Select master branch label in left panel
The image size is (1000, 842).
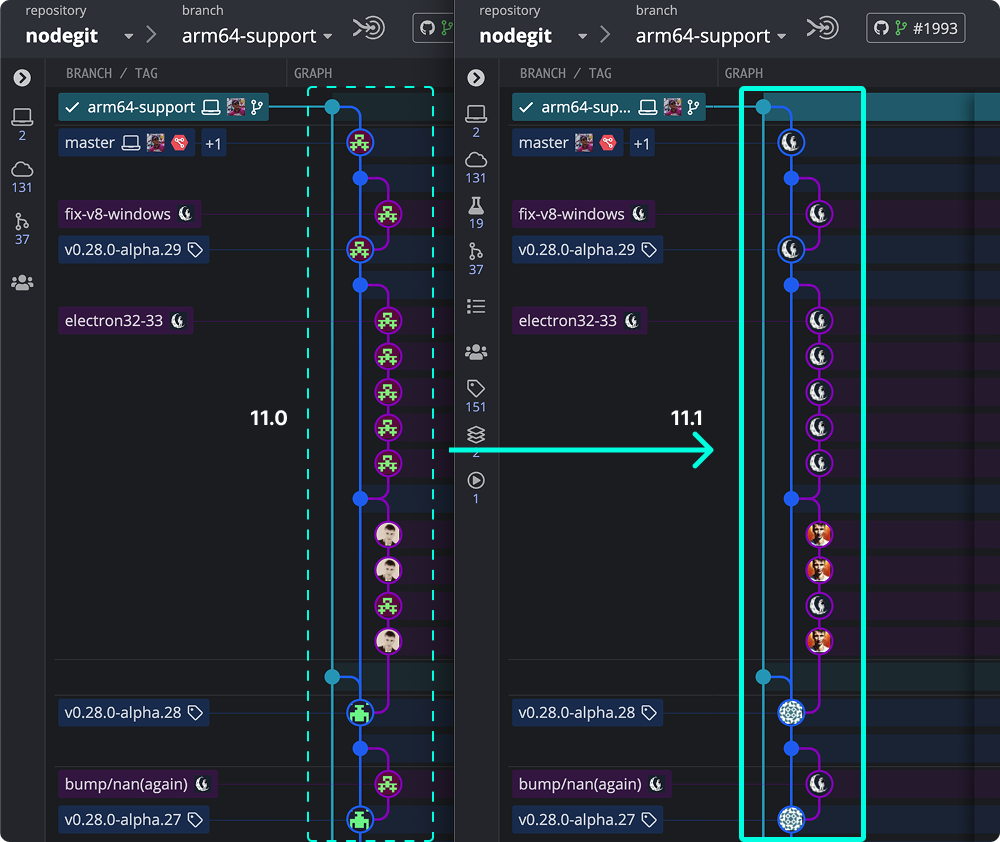click(x=126, y=143)
